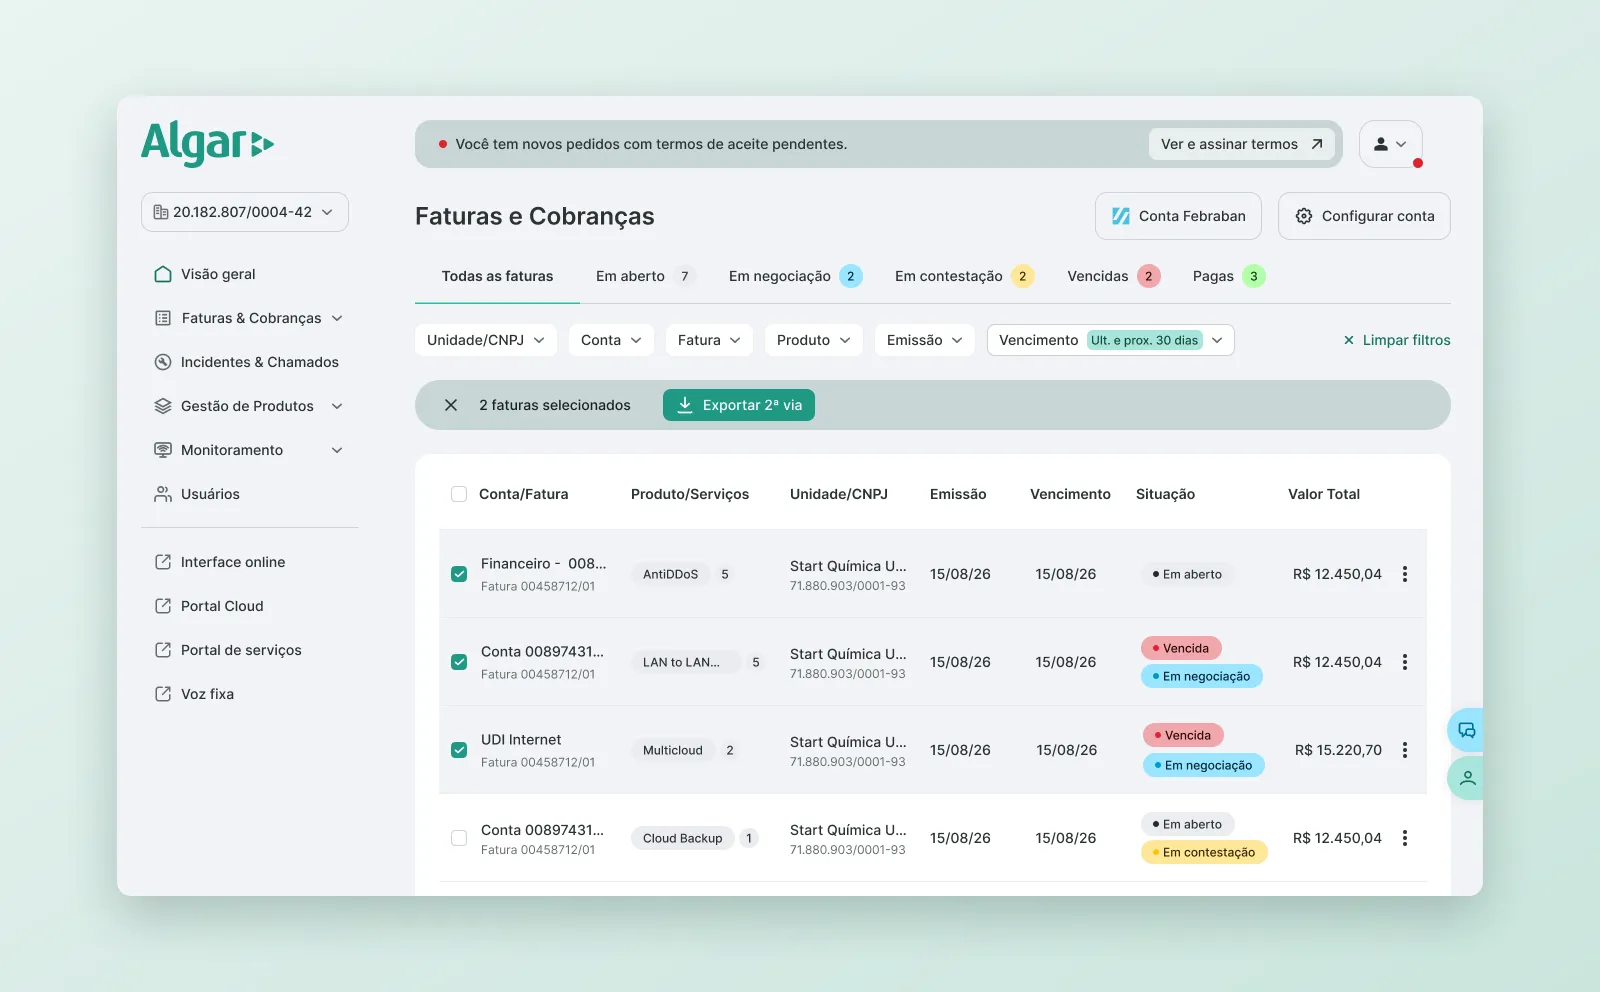Switch to the Em aberto tab
Screen dimensions: 1600x992
645,276
